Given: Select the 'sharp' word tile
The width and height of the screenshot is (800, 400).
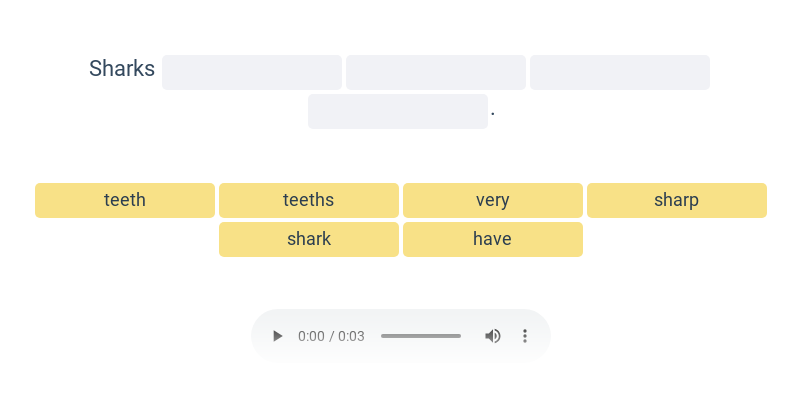Looking at the screenshot, I should click(677, 201).
